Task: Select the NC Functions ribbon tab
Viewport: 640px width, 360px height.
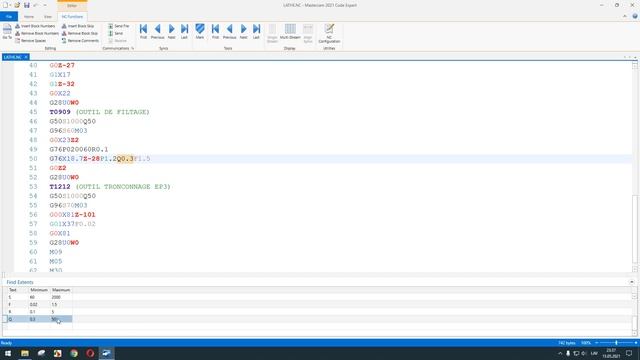Action: [x=72, y=17]
